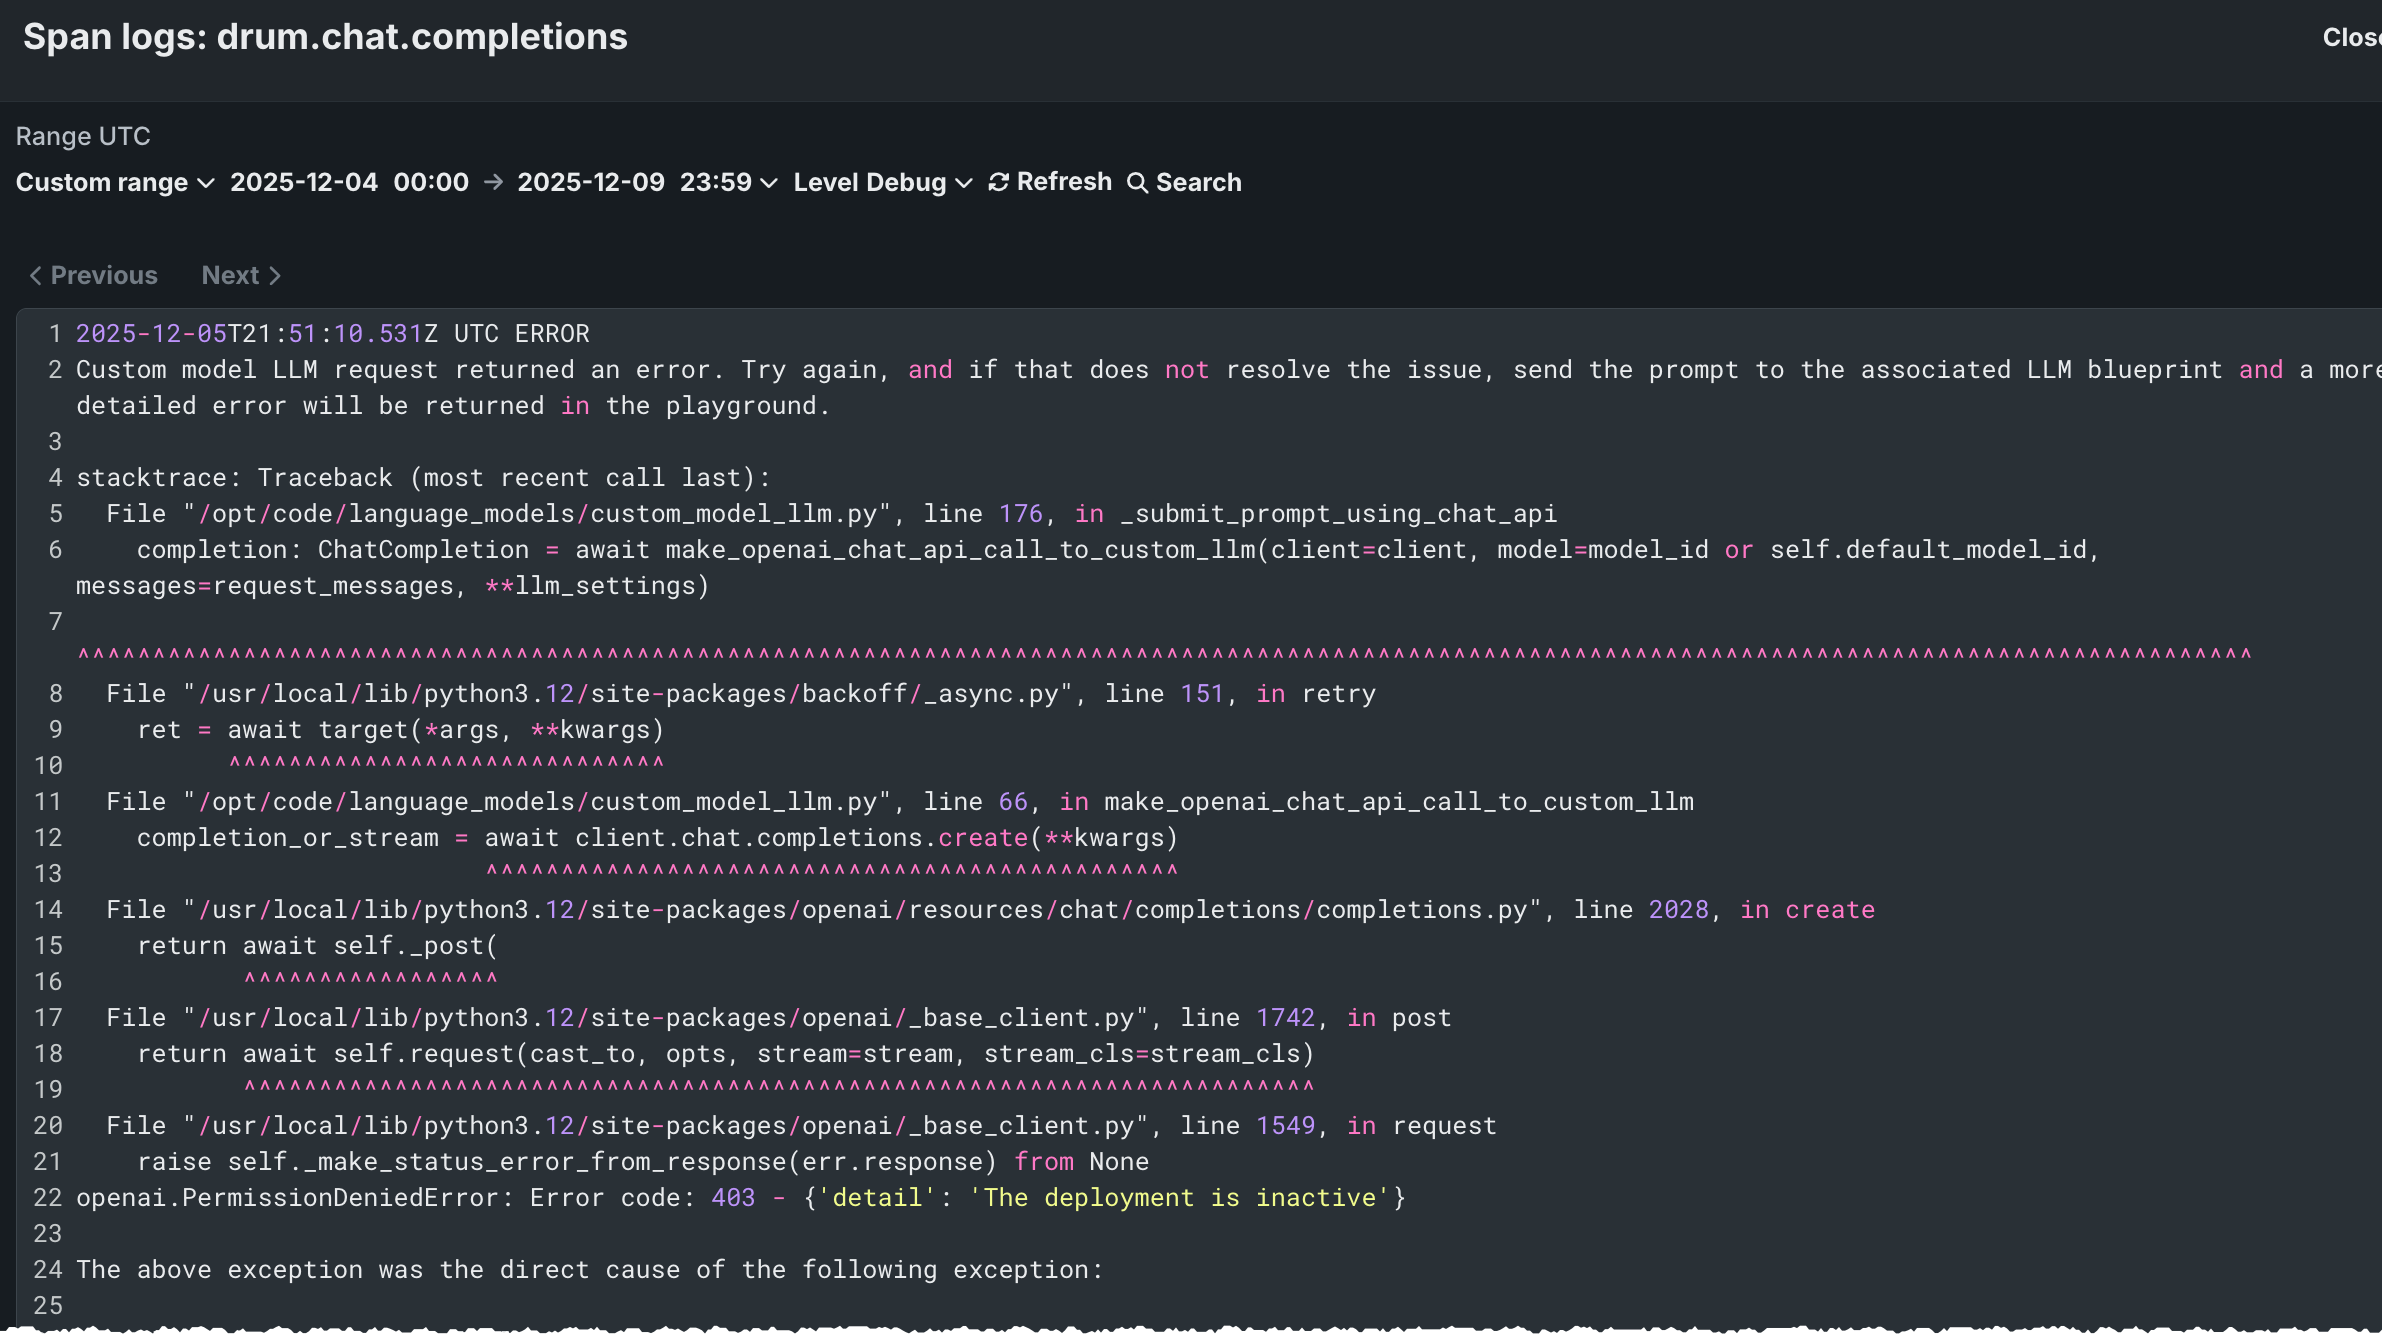Go to Next log page
Viewport: 2382px width, 1334px height.
click(x=230, y=275)
